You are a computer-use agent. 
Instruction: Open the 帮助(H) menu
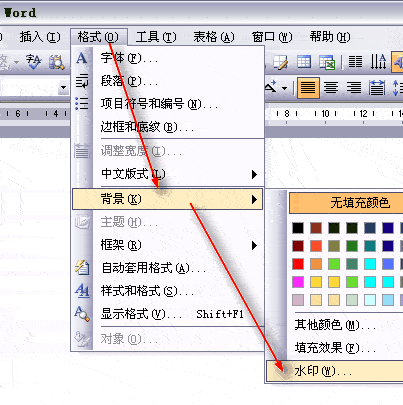click(x=330, y=37)
